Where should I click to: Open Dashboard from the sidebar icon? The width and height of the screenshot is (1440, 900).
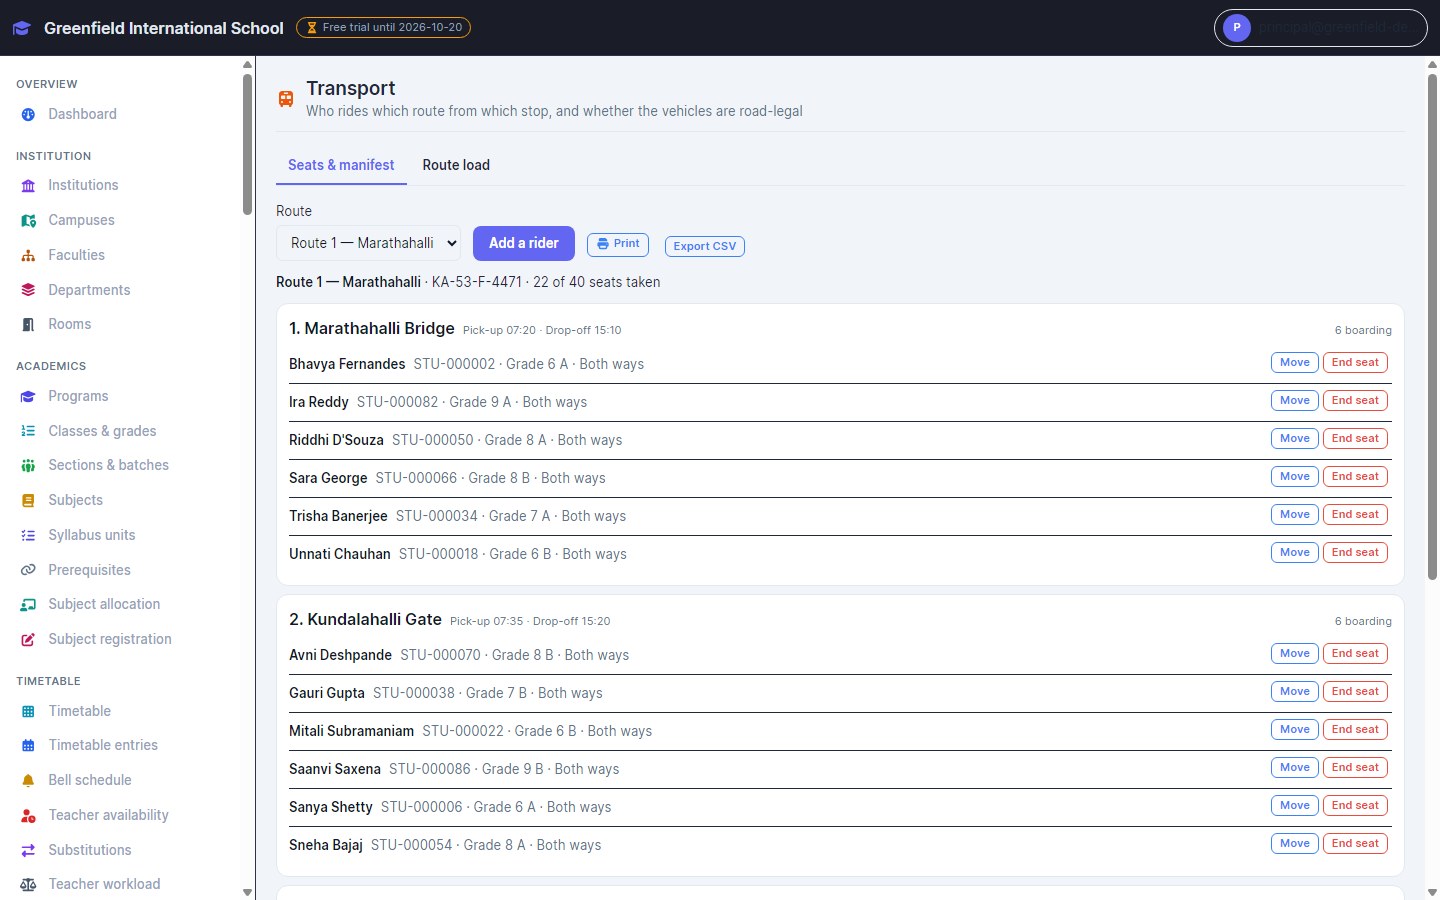(x=28, y=115)
